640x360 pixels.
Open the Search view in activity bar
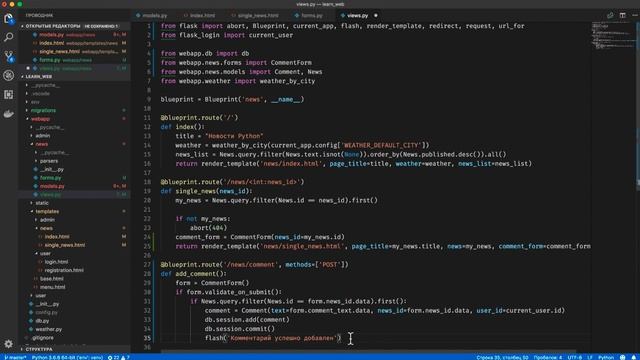9,37
